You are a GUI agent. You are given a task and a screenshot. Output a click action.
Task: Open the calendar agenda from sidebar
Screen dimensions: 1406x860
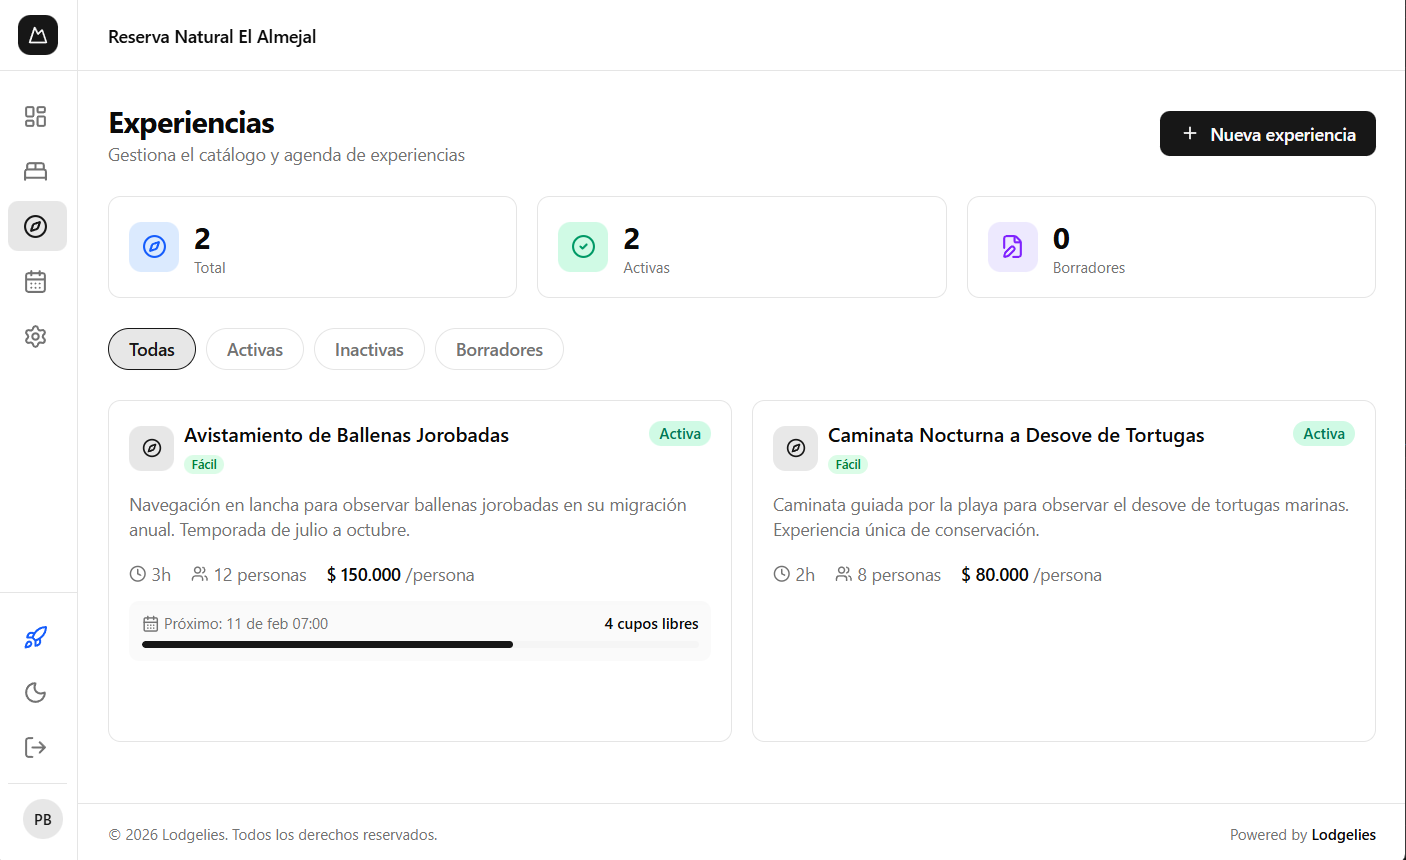click(36, 281)
